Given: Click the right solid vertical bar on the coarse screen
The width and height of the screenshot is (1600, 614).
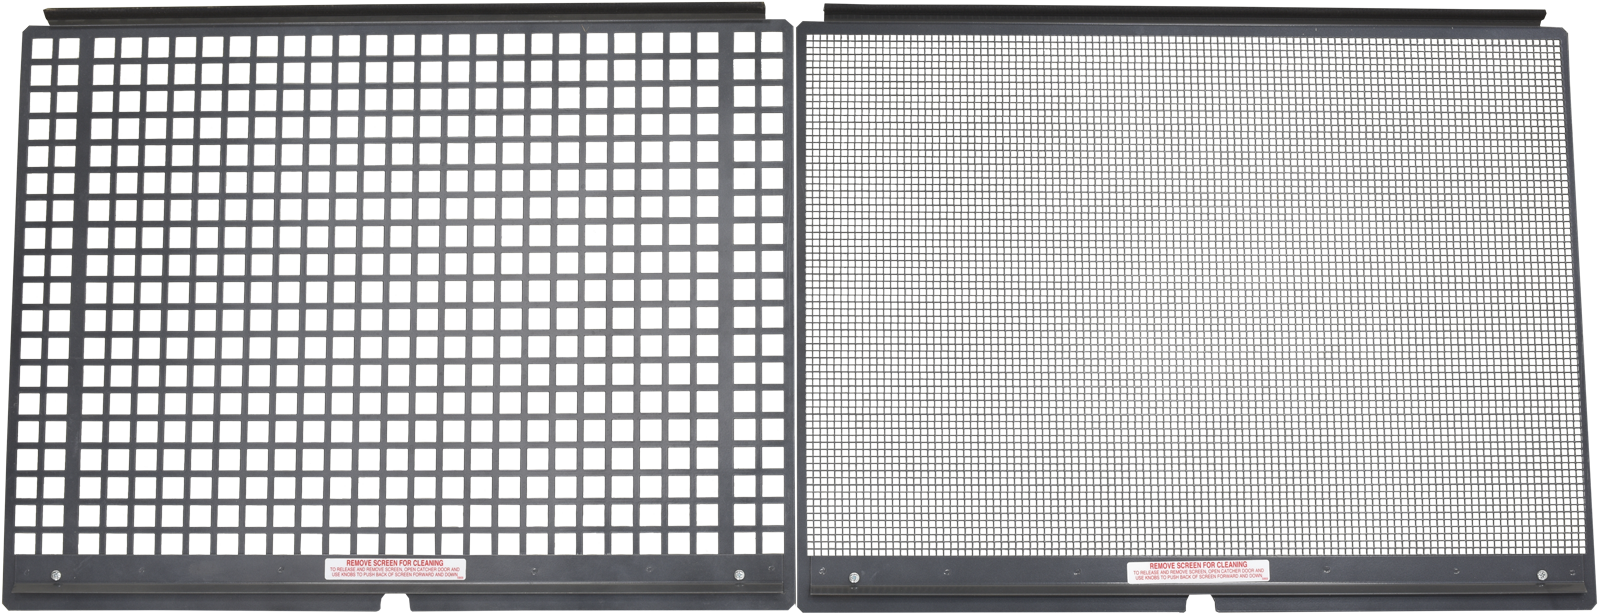Looking at the screenshot, I should coord(725,300).
